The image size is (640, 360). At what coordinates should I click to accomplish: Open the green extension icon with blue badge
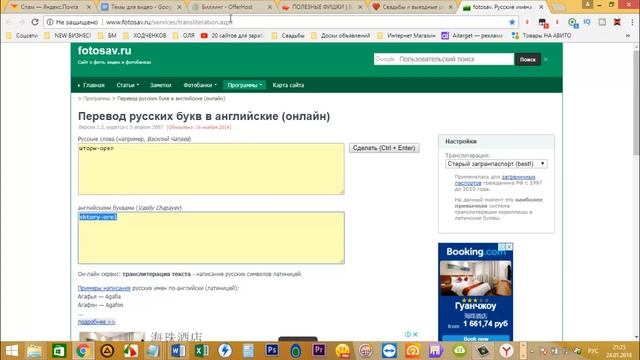572,22
